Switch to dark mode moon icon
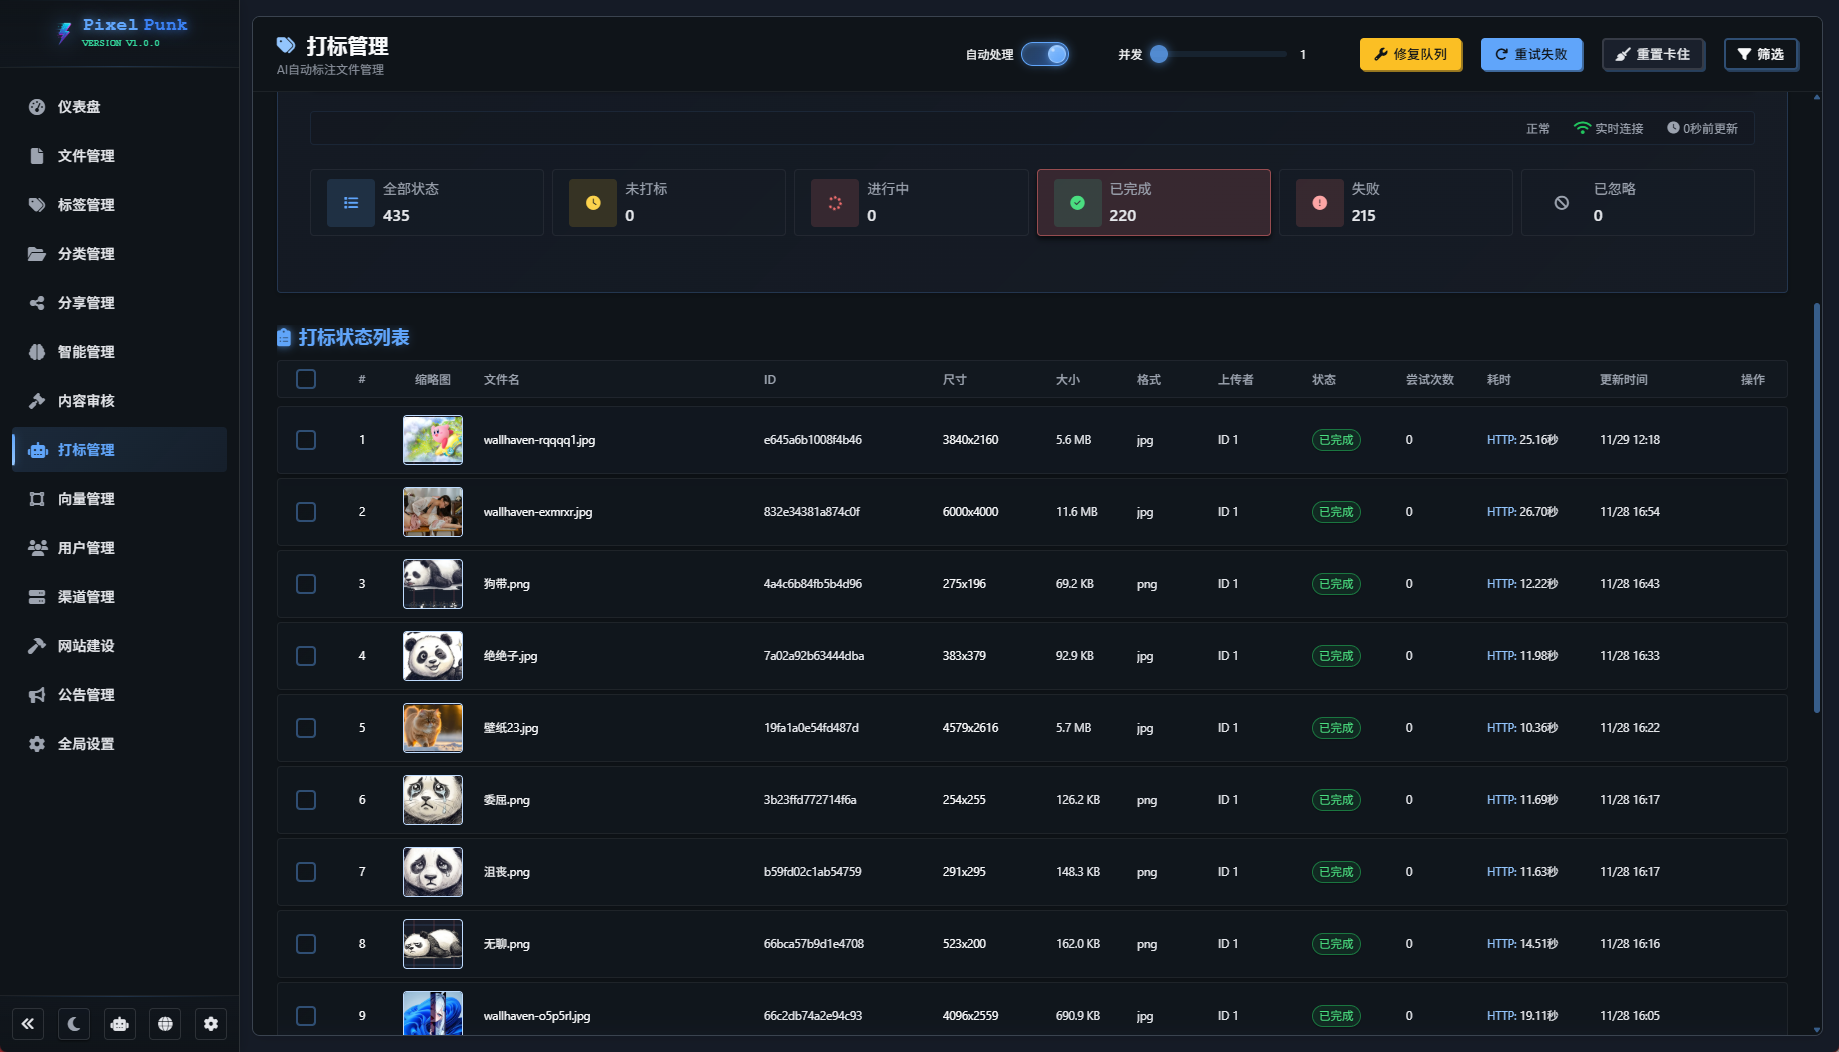This screenshot has height=1052, width=1839. [74, 1023]
